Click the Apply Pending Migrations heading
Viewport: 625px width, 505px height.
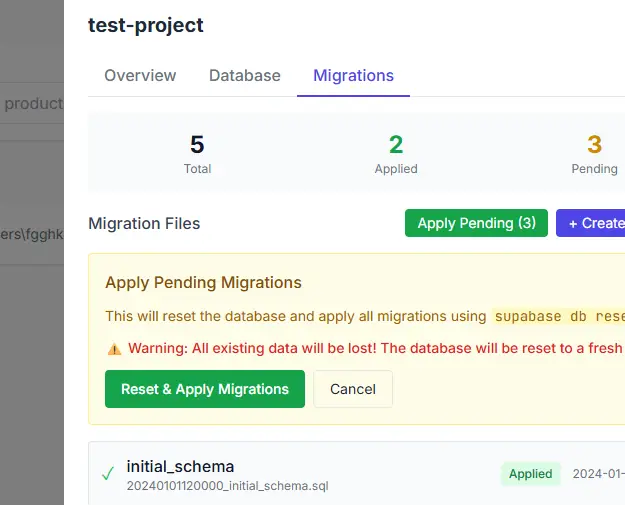pyautogui.click(x=203, y=283)
